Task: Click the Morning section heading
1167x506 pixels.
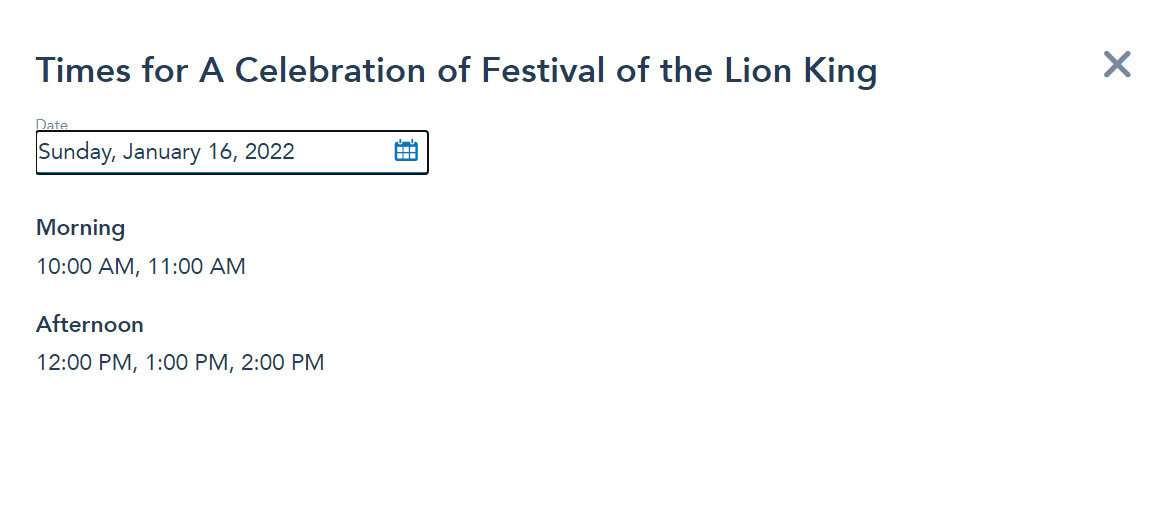Action: [x=80, y=228]
